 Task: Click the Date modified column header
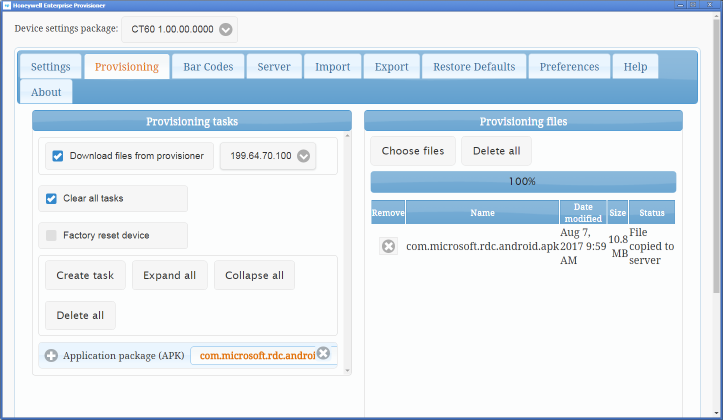pos(583,213)
